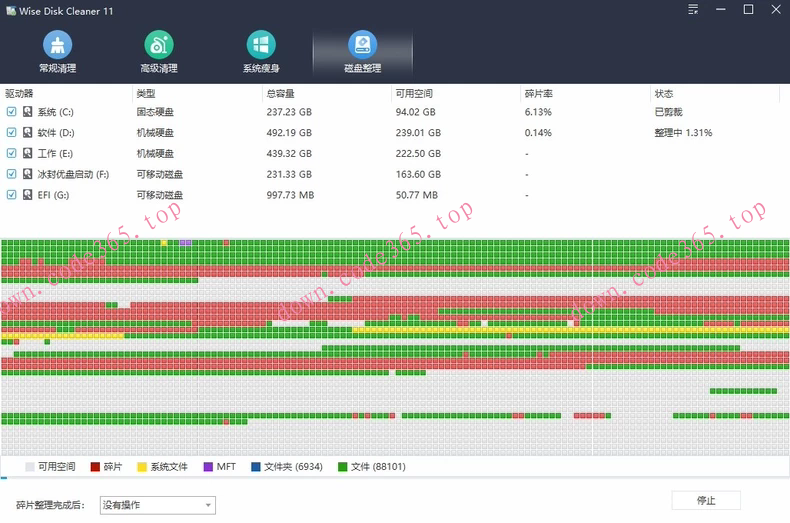
Task: Click the 237.23 GB capacity cell
Action: click(289, 112)
